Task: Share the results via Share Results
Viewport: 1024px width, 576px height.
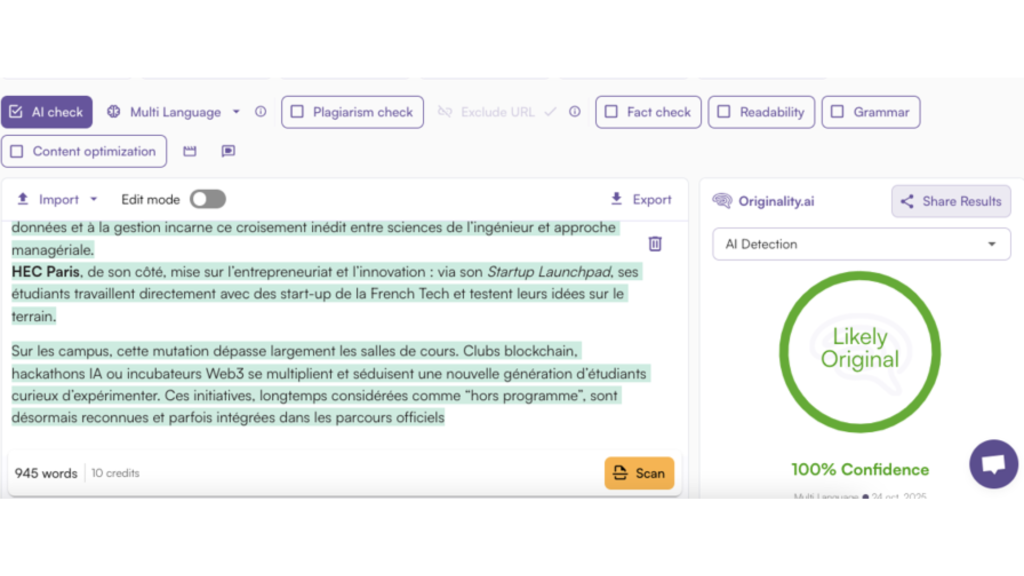Action: (x=951, y=201)
